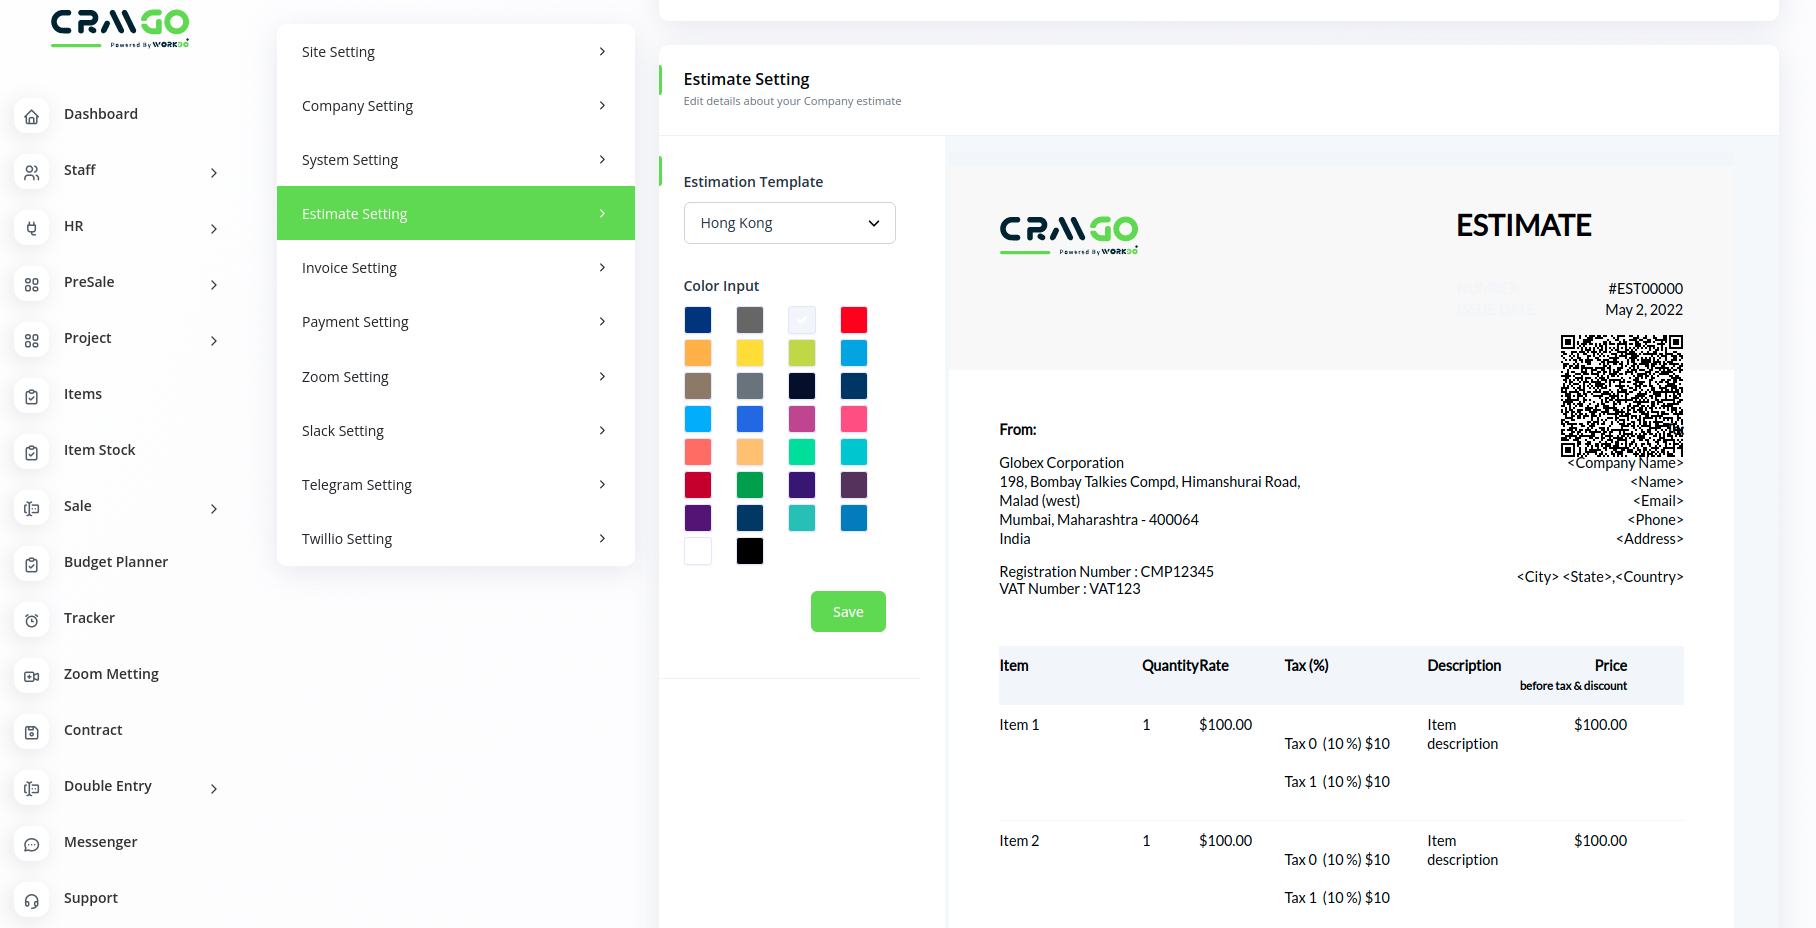Open Tracker page link

89,618
